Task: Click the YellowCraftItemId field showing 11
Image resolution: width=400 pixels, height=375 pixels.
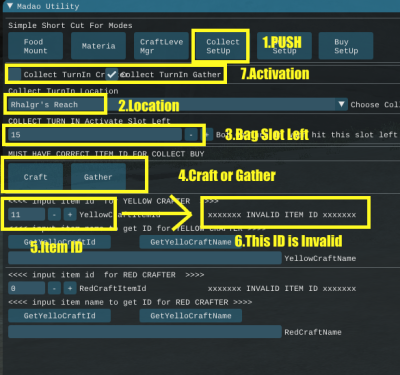Action: 26,214
